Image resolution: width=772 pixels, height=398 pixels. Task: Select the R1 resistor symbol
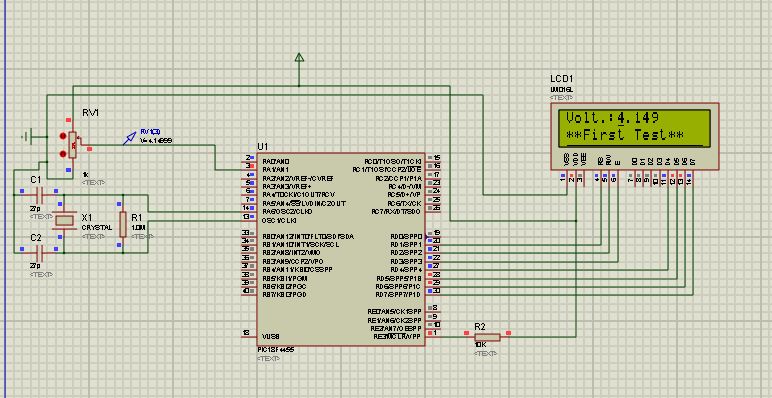[123, 225]
